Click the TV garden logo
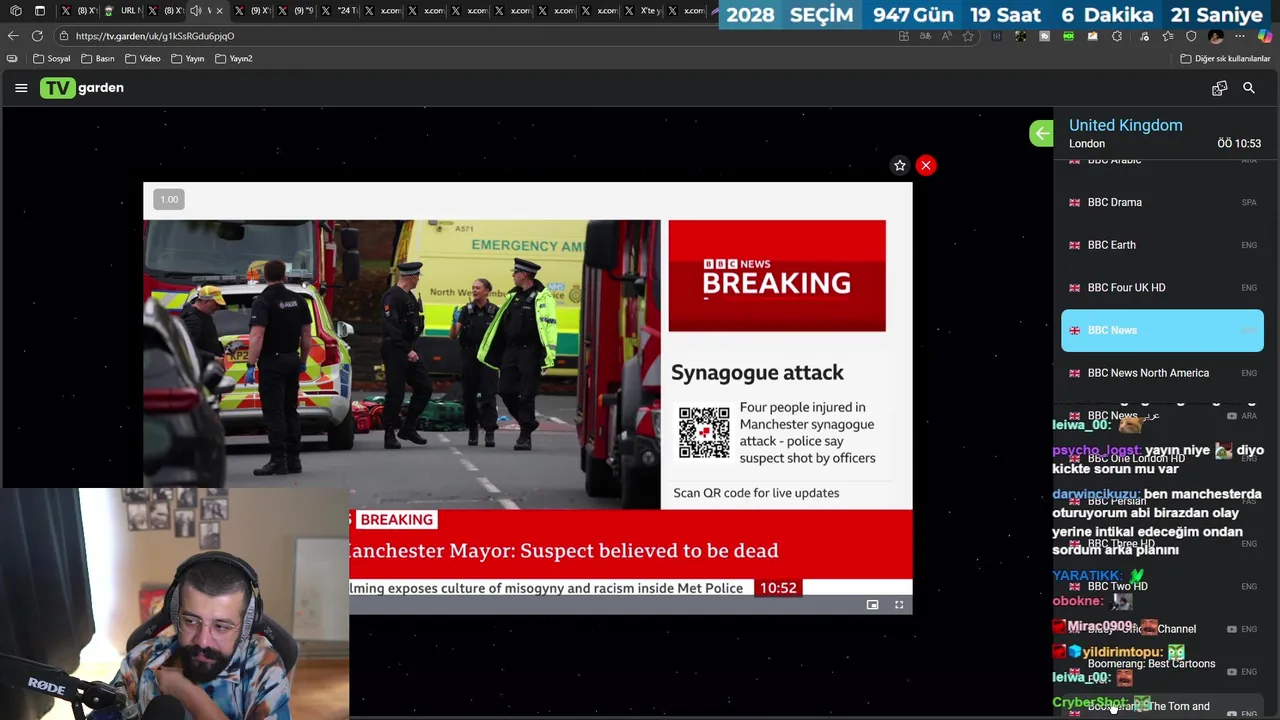The image size is (1280, 720). (x=82, y=88)
